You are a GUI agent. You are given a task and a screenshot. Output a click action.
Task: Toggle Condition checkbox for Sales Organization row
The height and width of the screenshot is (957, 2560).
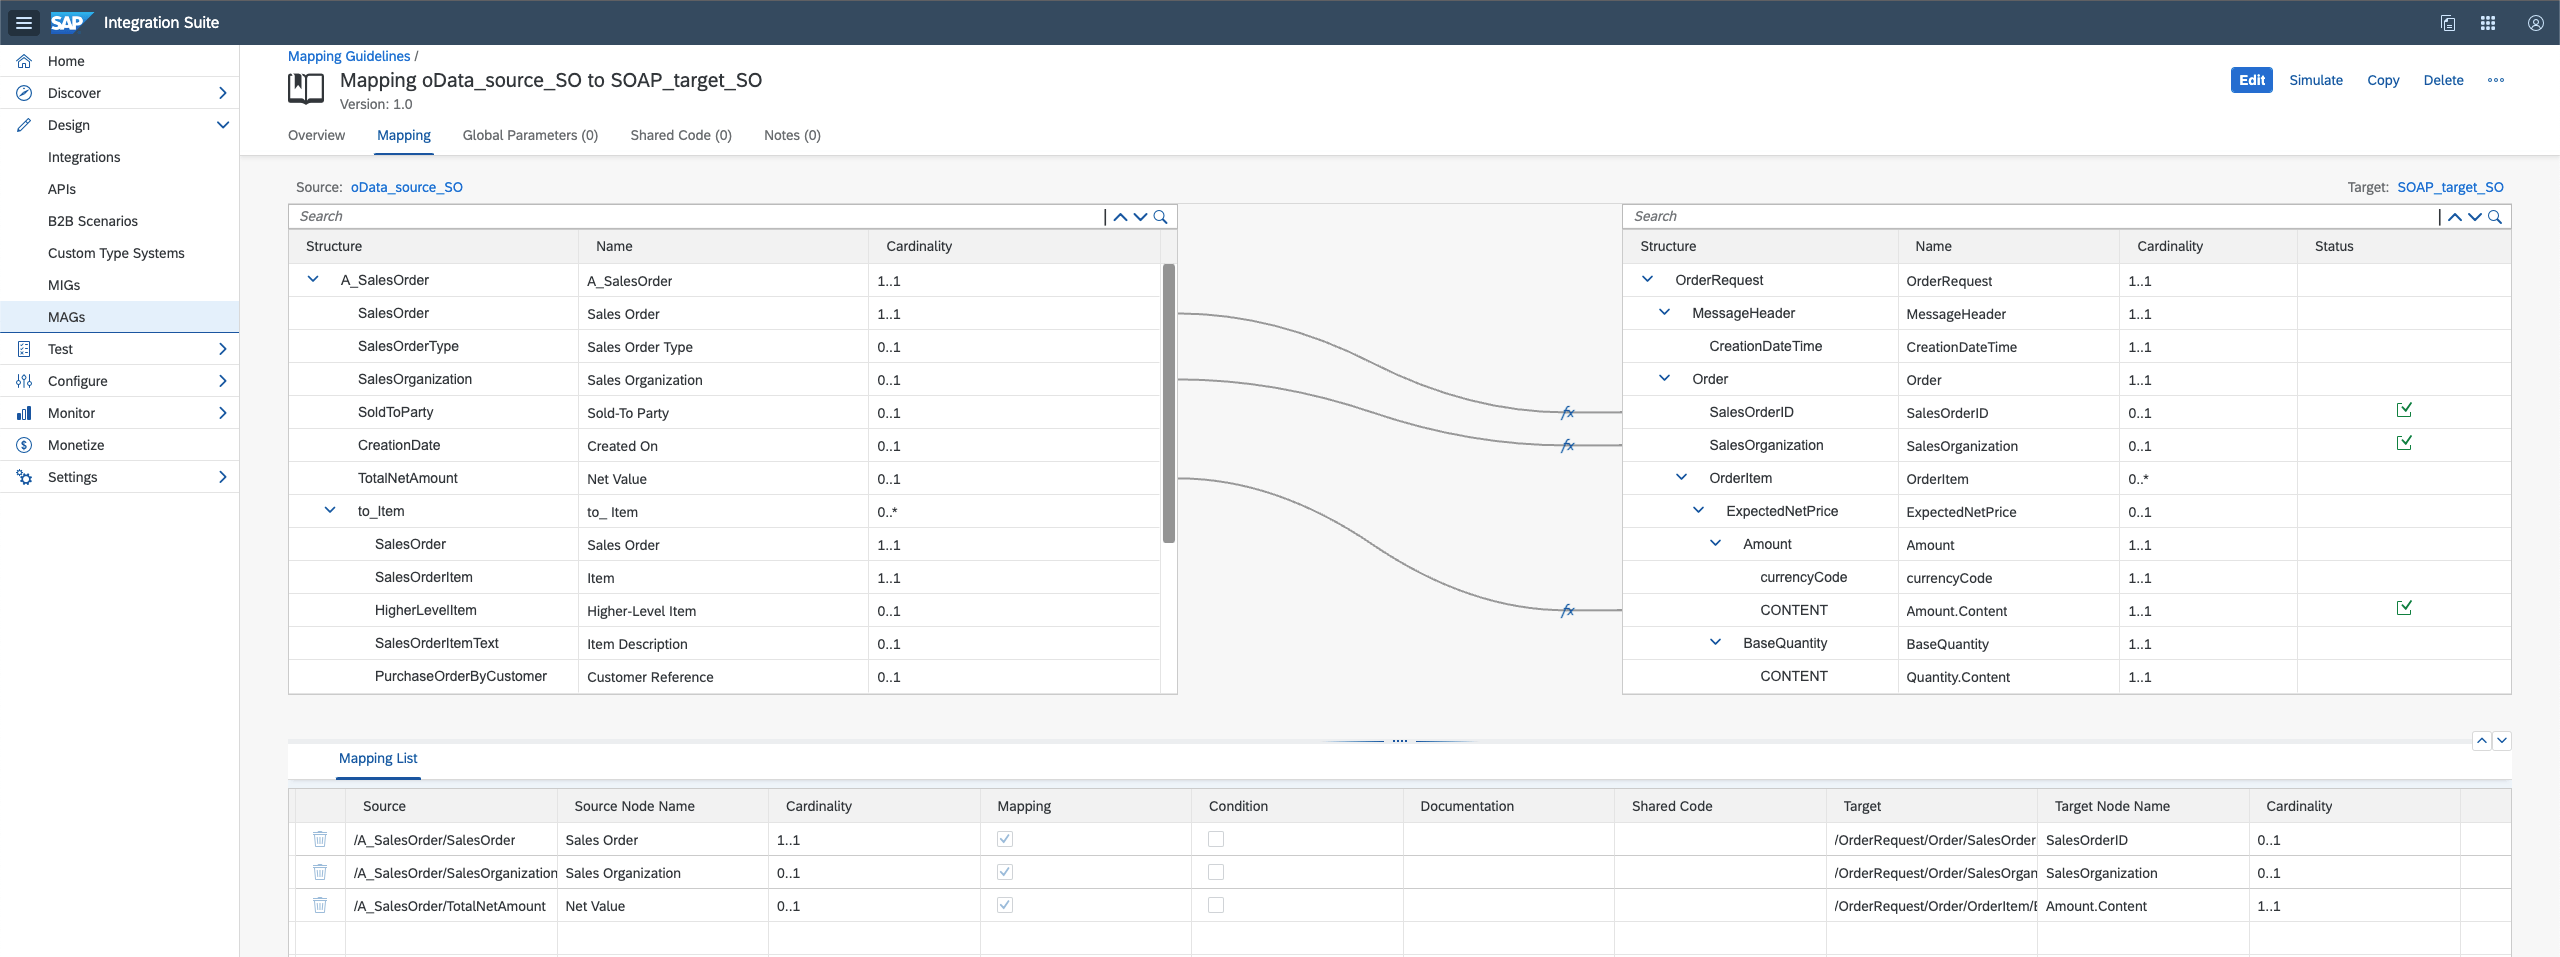(x=1216, y=872)
